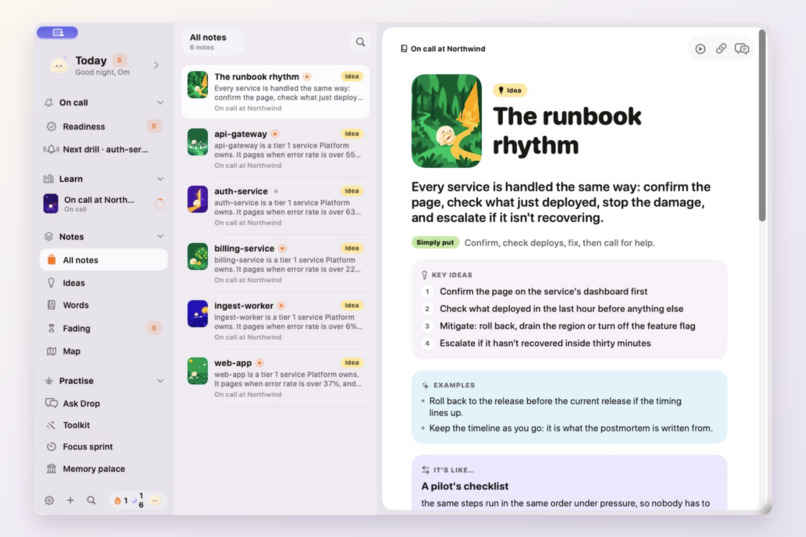Play the note with the play button

tap(700, 49)
